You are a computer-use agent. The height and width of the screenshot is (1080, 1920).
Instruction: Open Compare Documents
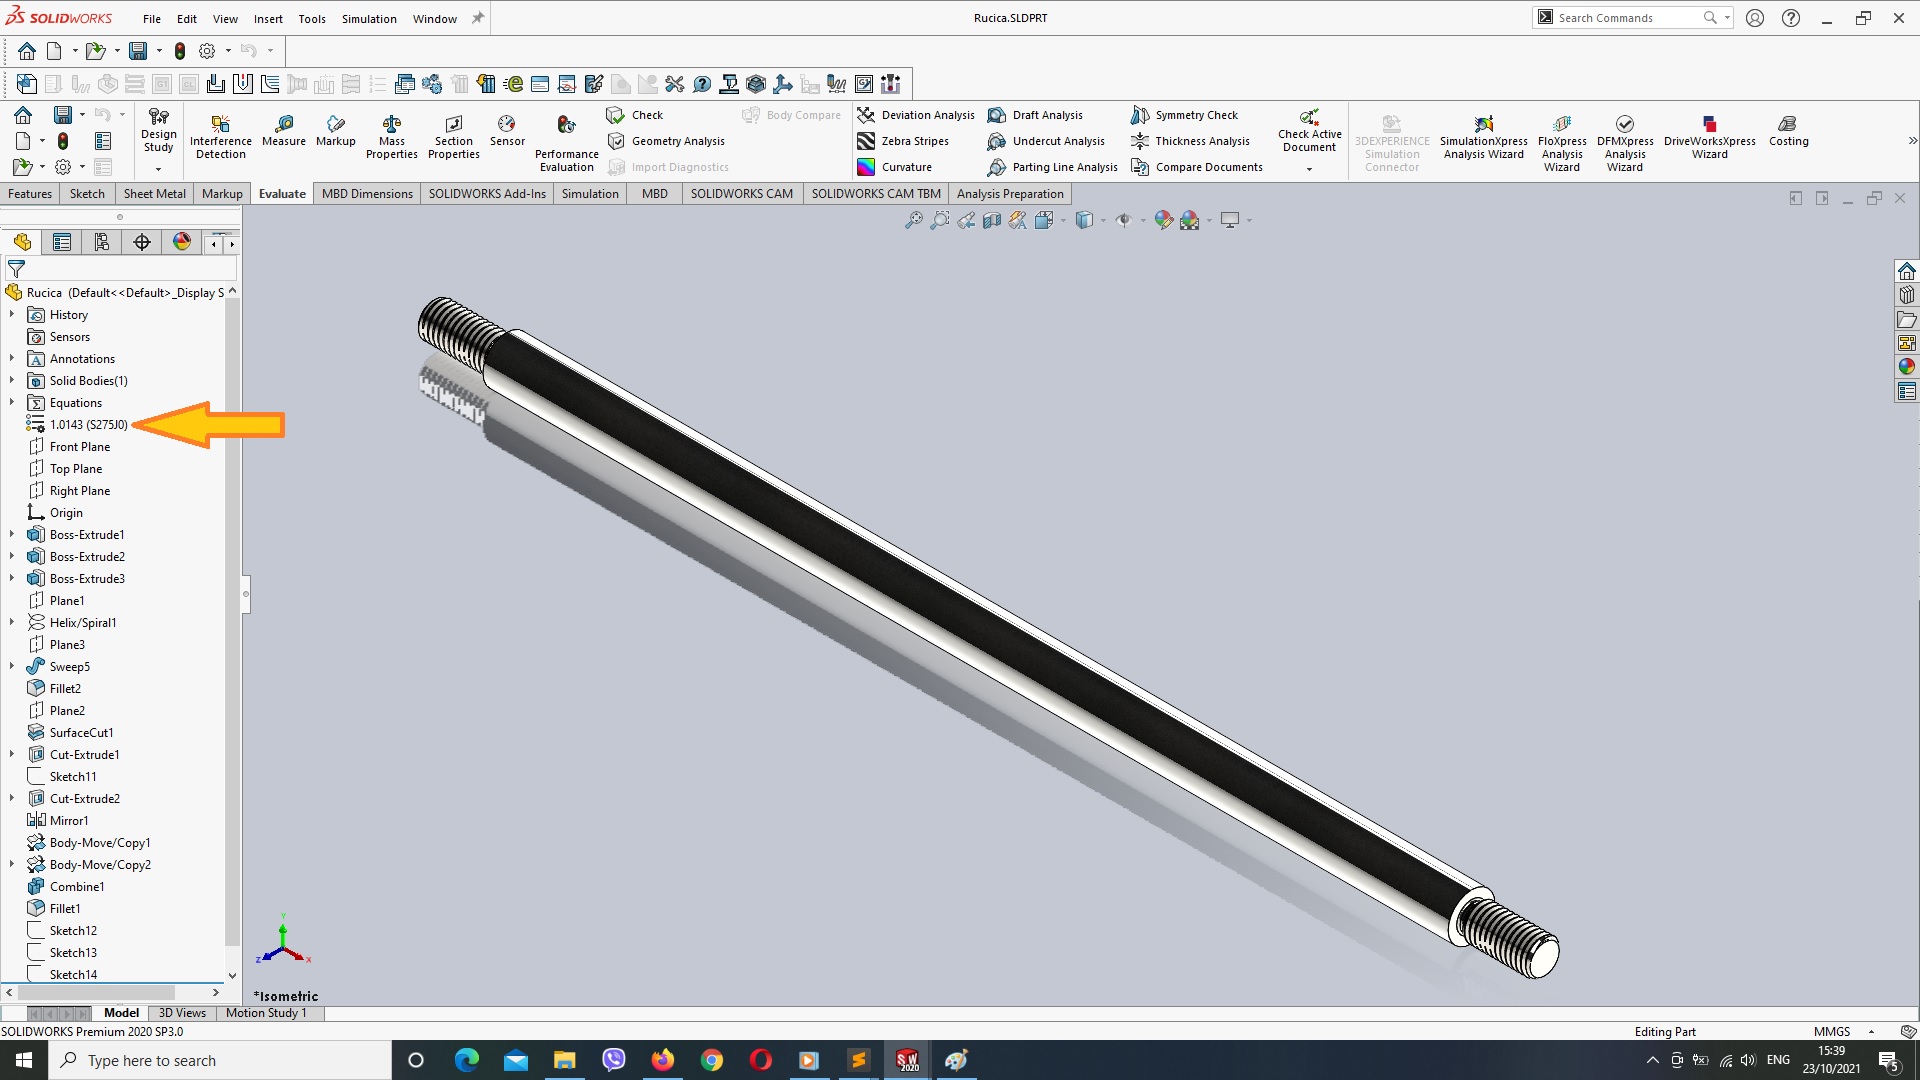(1197, 167)
